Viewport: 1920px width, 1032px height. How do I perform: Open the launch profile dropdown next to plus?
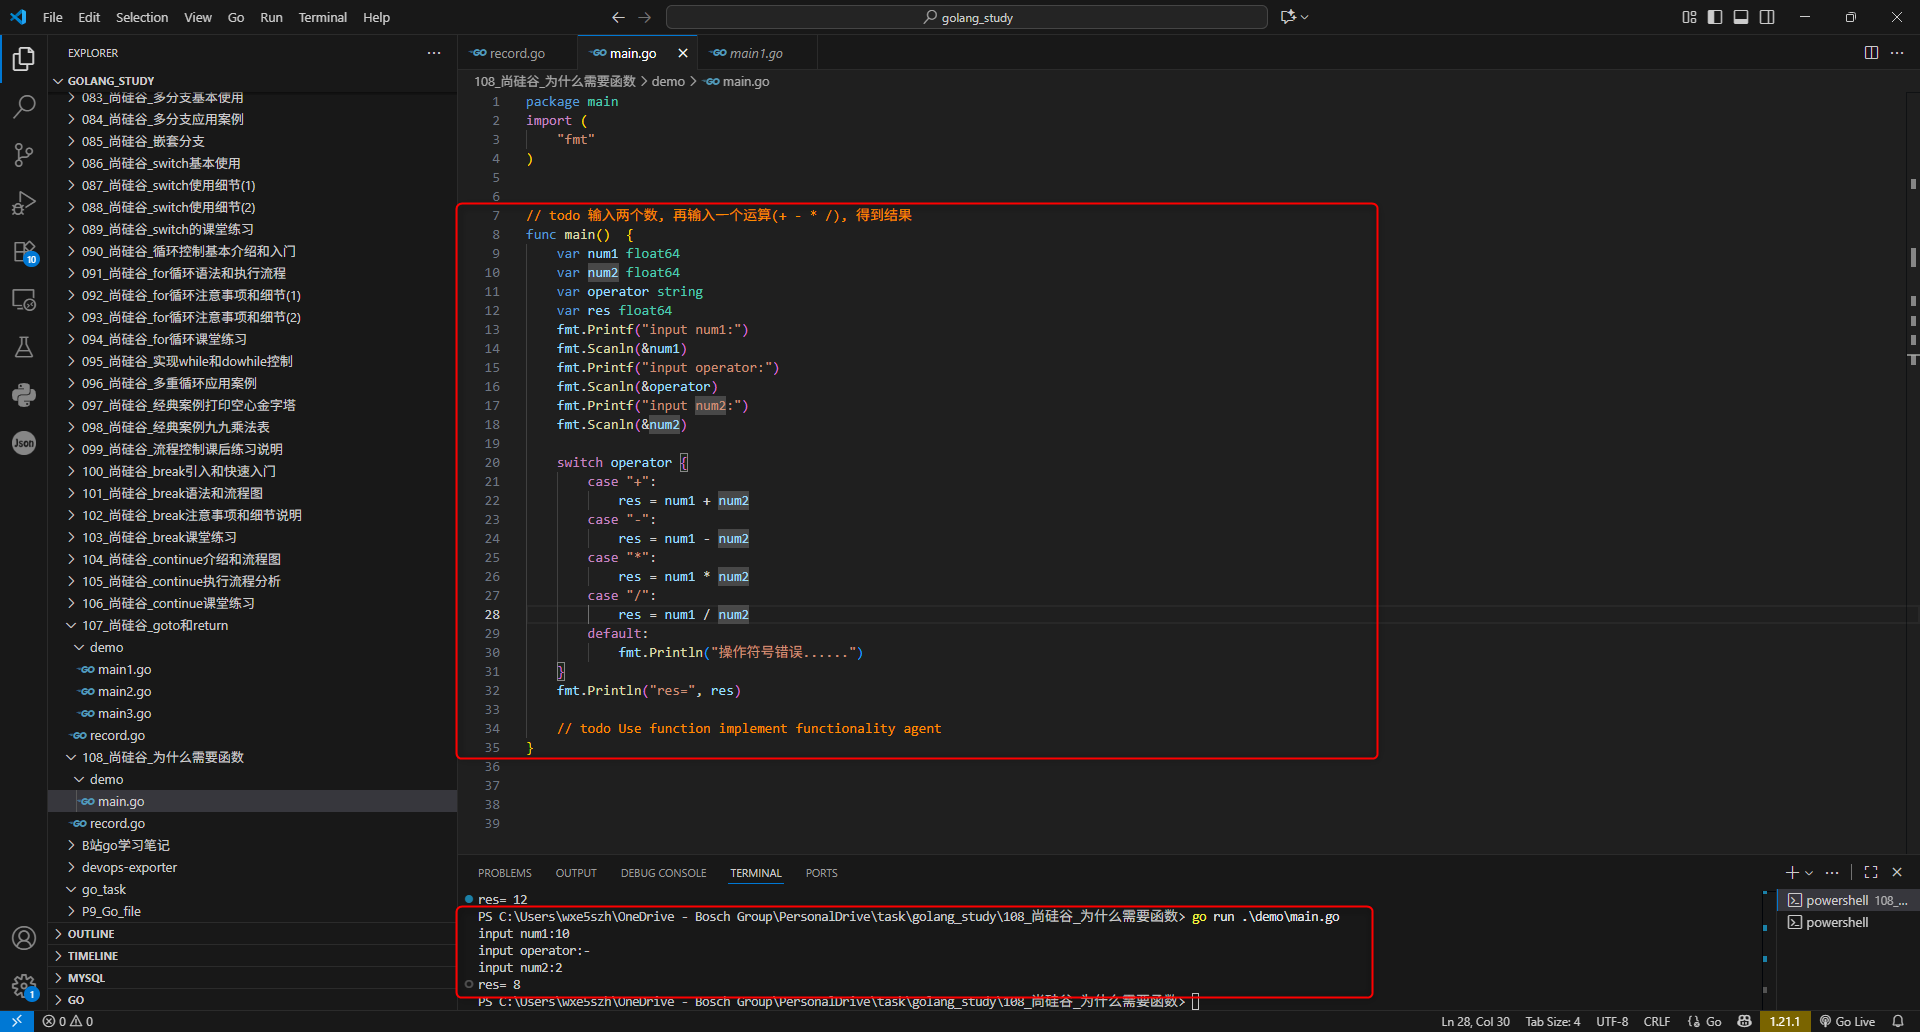[1809, 873]
